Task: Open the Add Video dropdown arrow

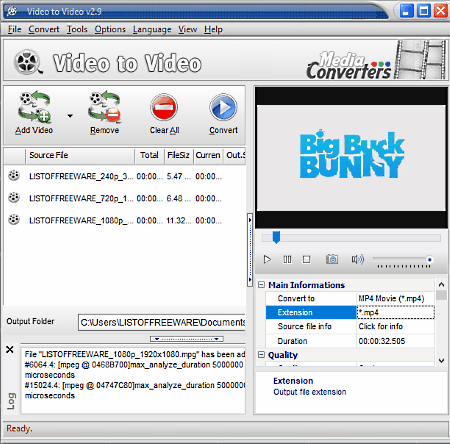Action: [70, 116]
